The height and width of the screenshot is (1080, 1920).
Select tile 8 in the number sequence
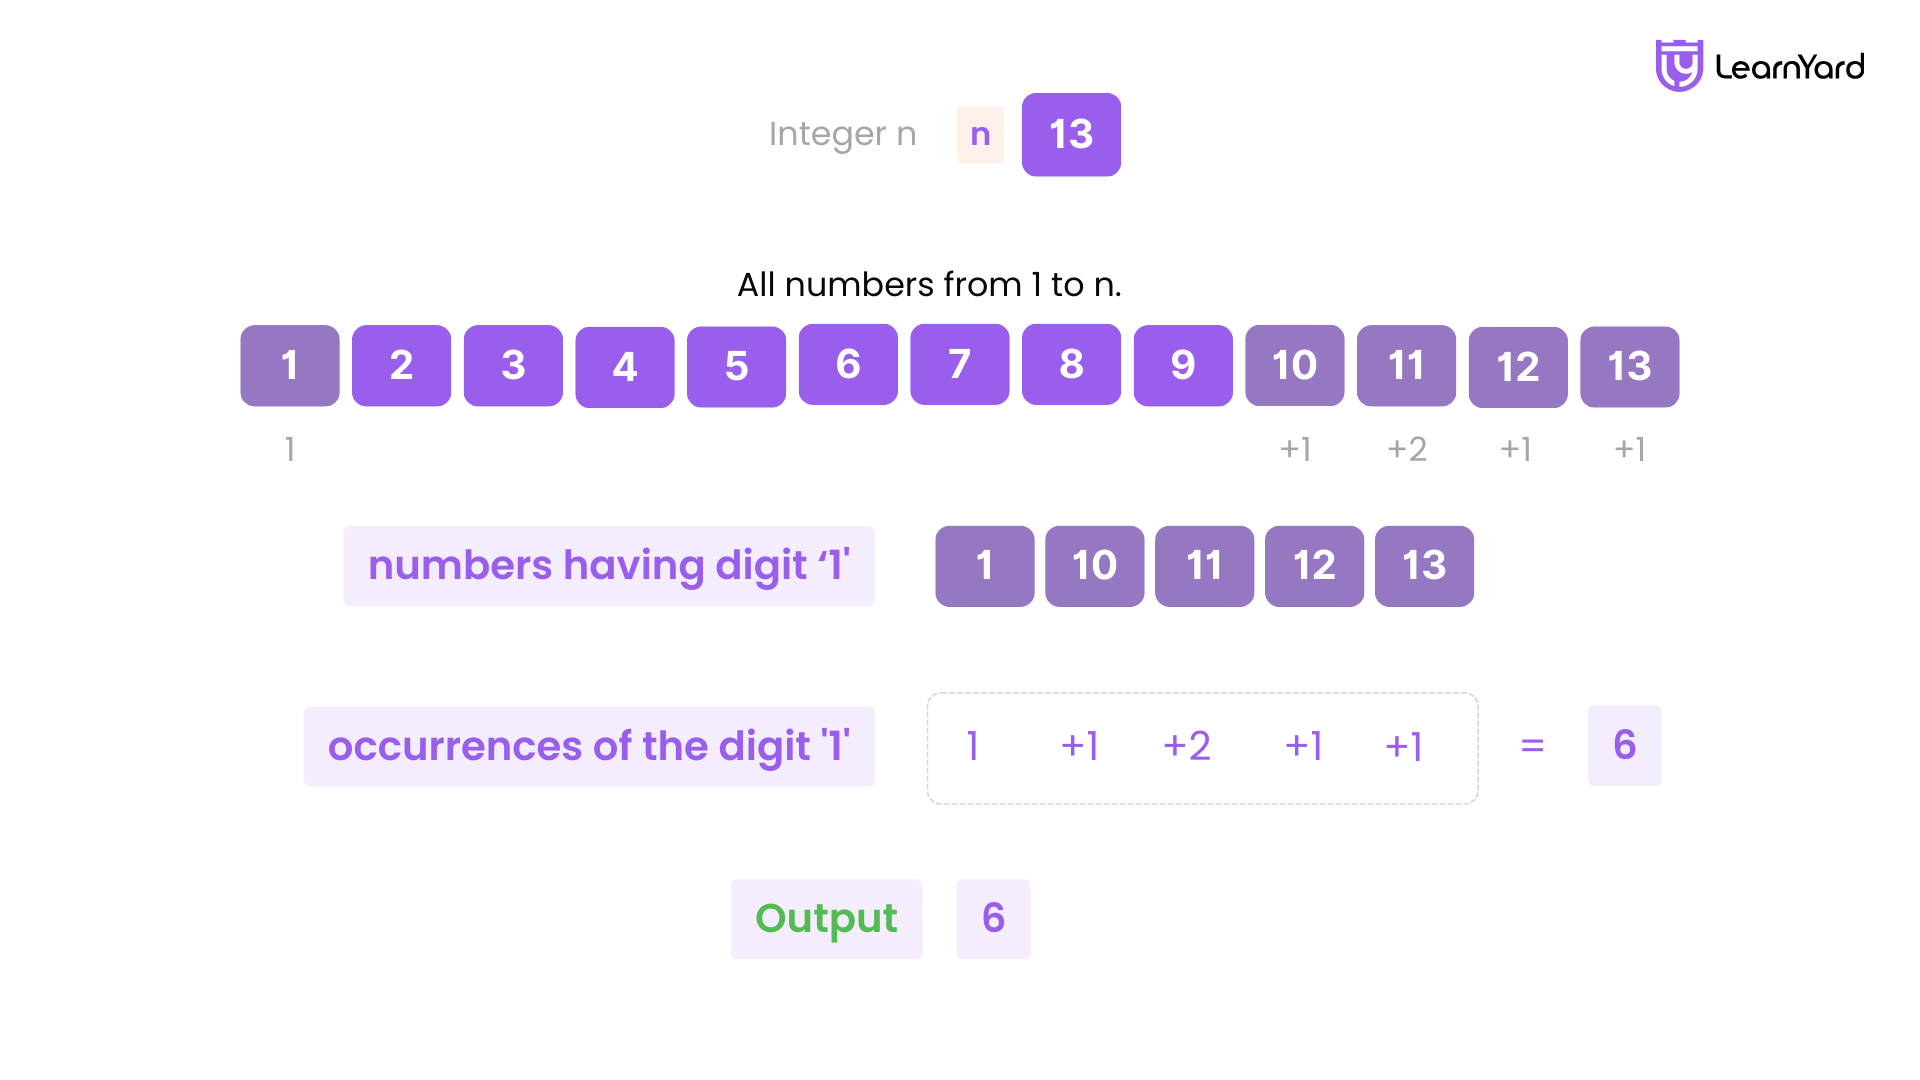pyautogui.click(x=1071, y=365)
